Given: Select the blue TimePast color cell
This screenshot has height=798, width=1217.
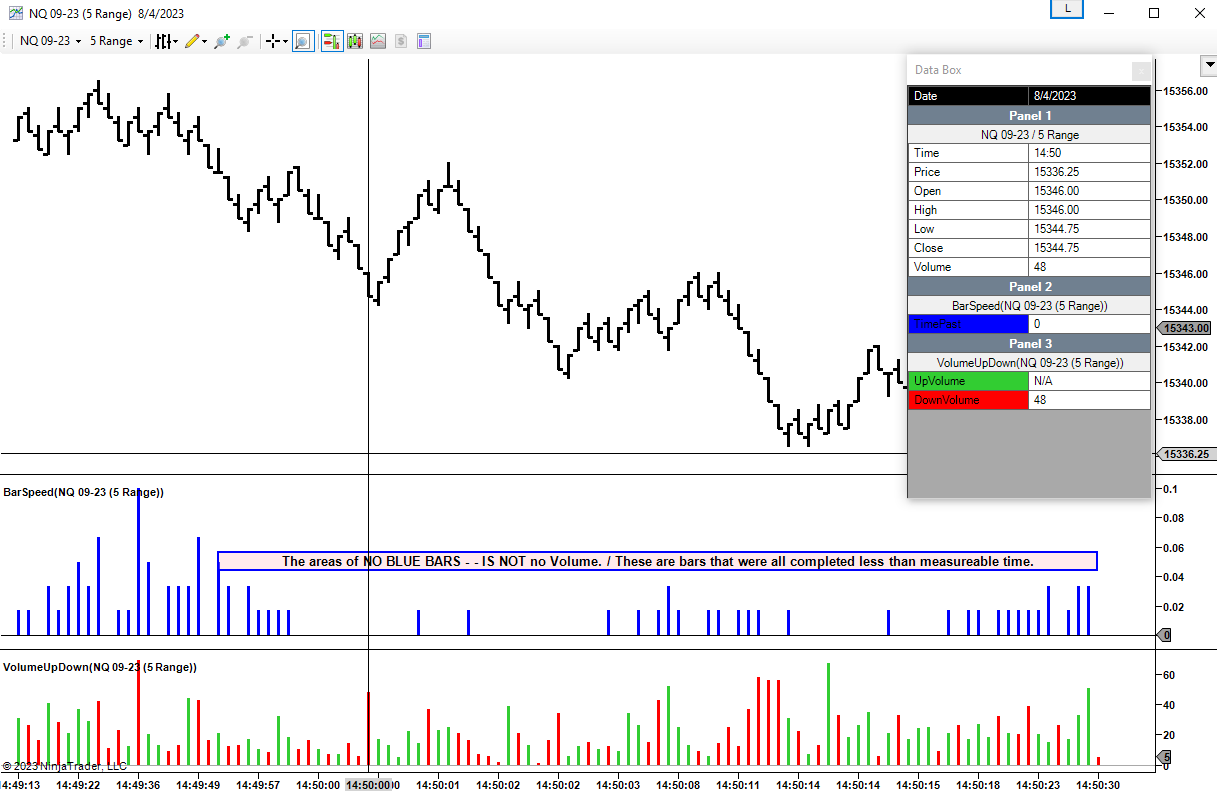Looking at the screenshot, I should coord(968,324).
